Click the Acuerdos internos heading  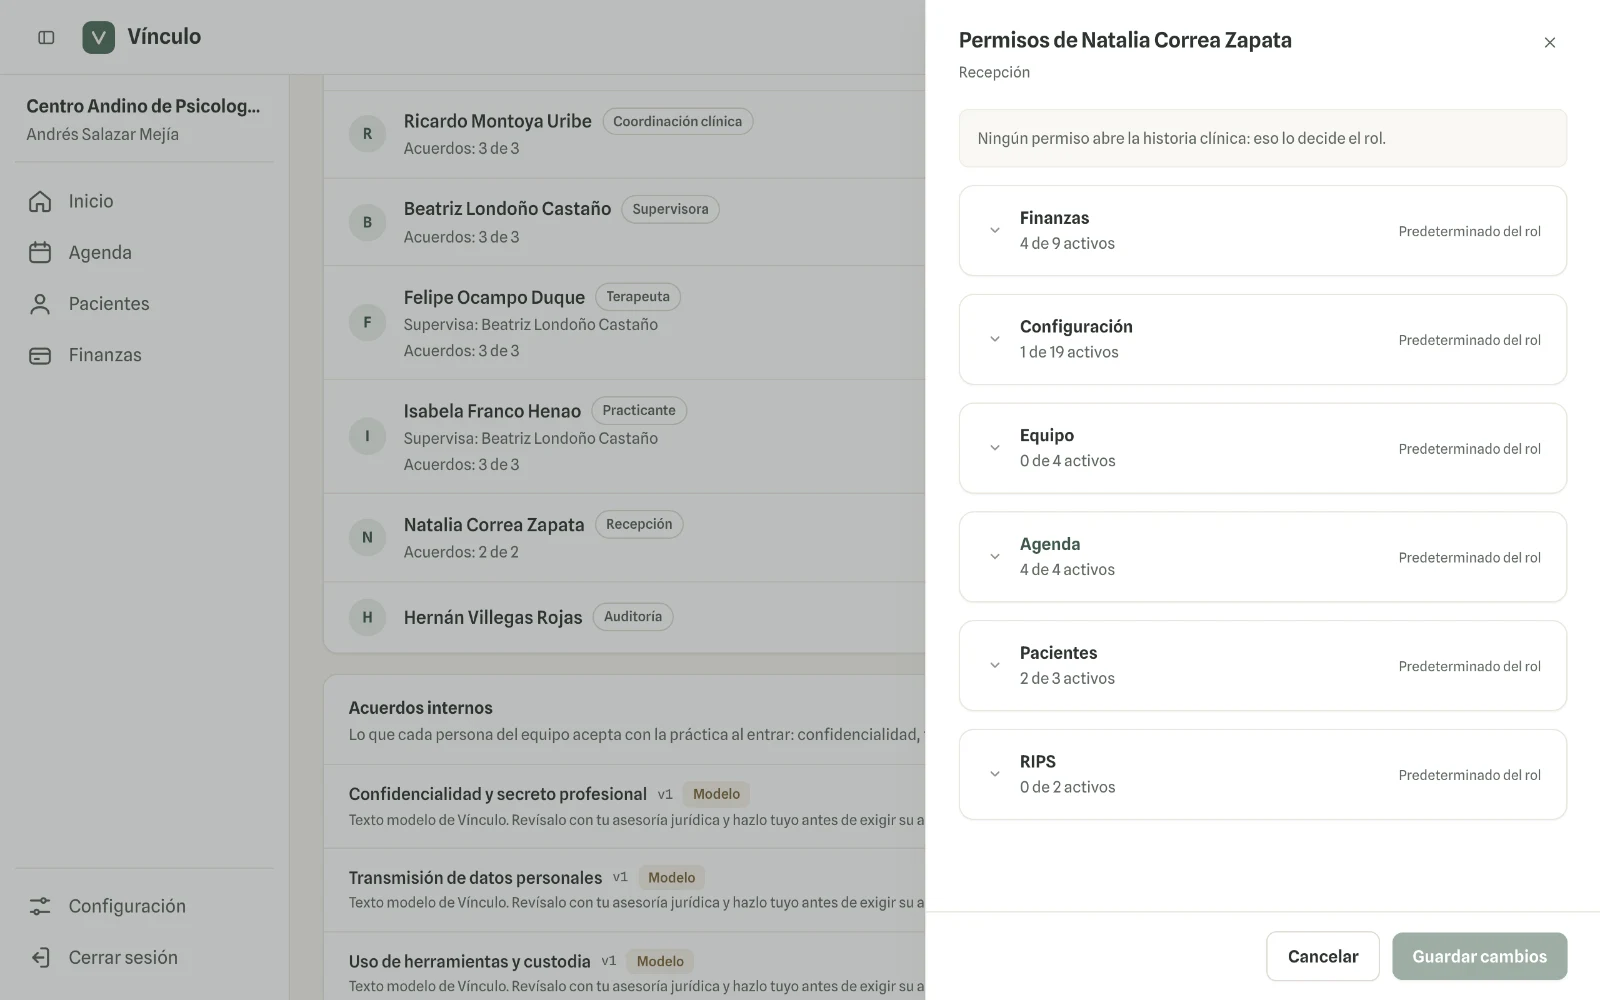[420, 708]
